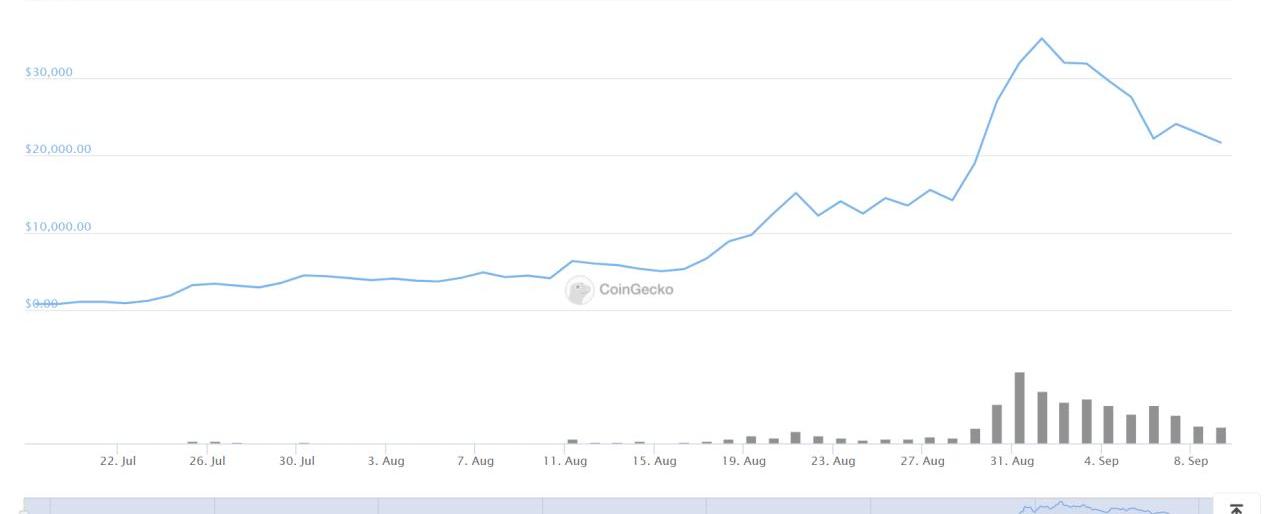Click the 15. Aug date label
1269x514 pixels.
(x=654, y=461)
